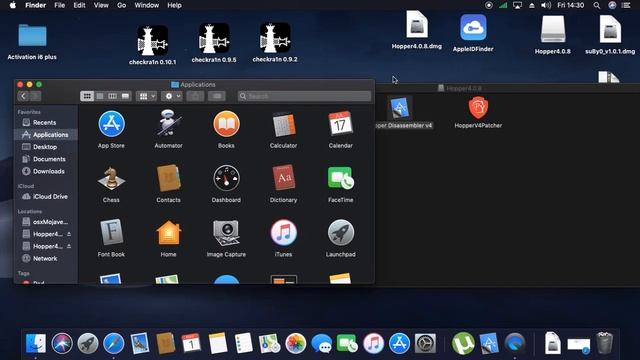Open the App Store application icon
640x360 pixels.
111,124
